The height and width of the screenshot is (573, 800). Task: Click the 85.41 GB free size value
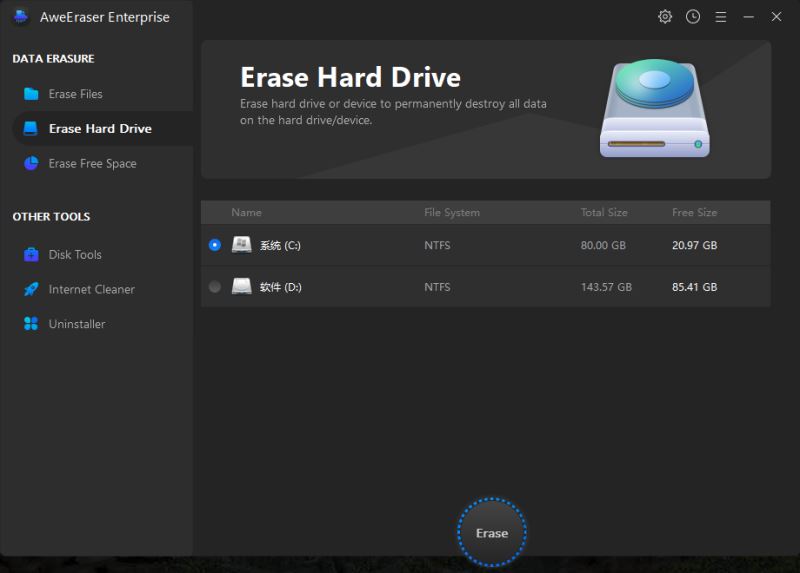coord(694,287)
